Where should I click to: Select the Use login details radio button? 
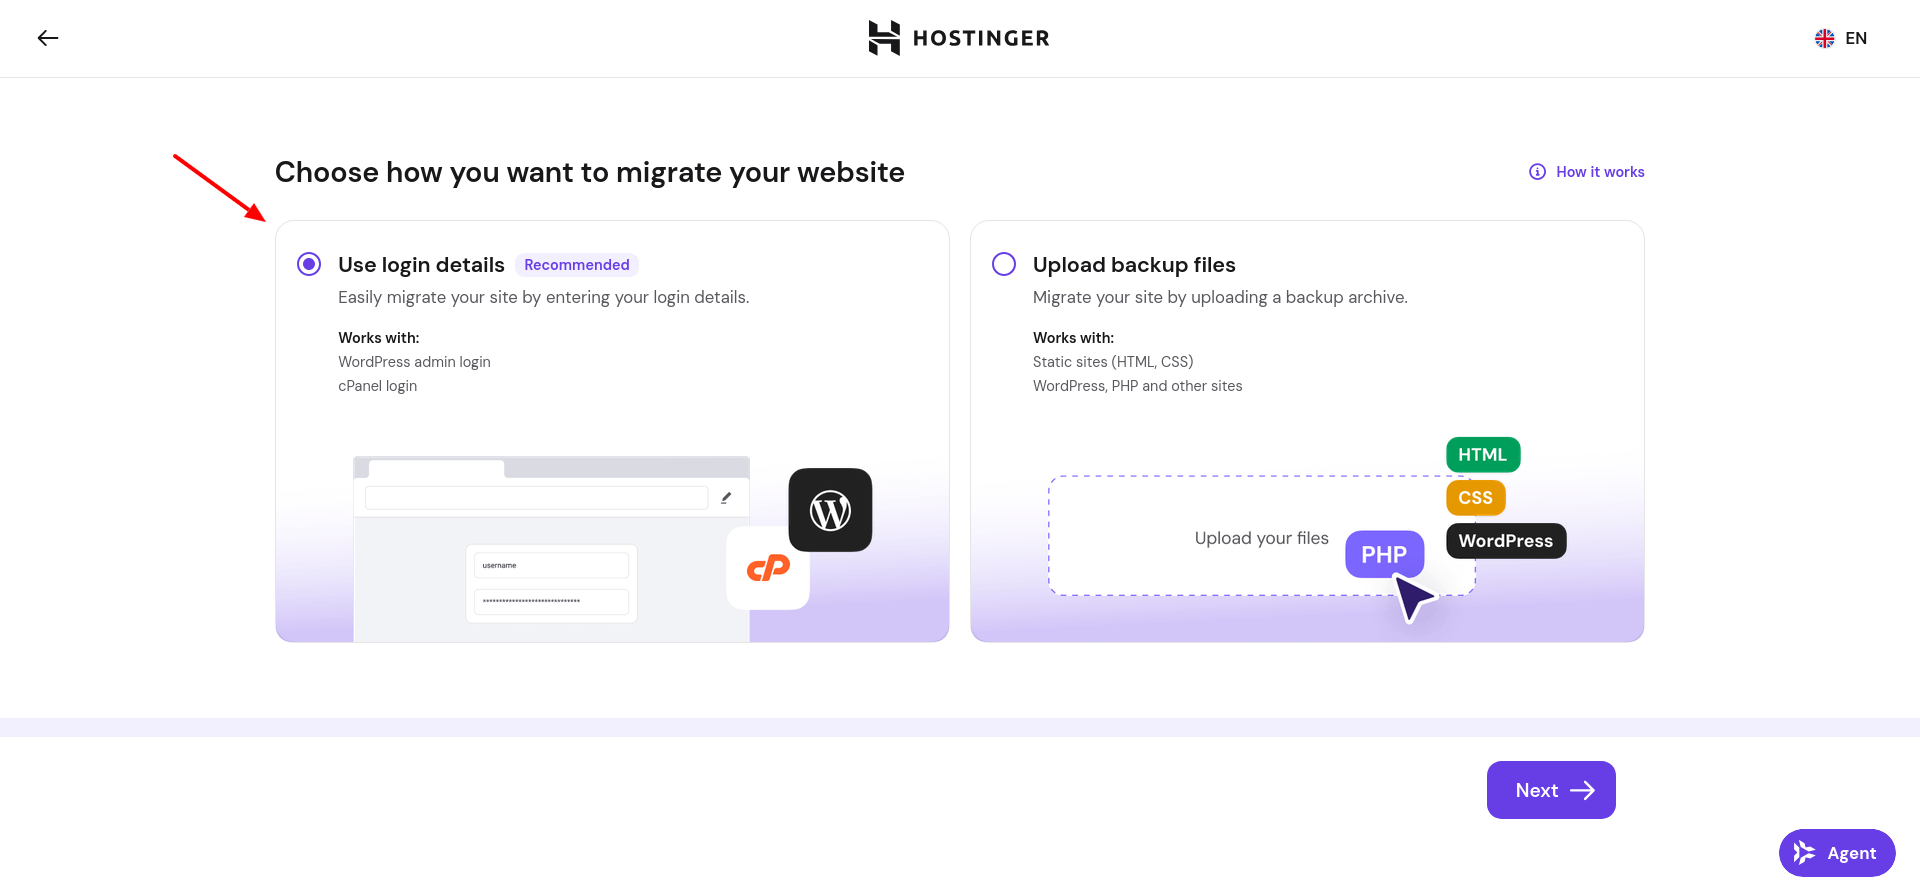[x=309, y=264]
